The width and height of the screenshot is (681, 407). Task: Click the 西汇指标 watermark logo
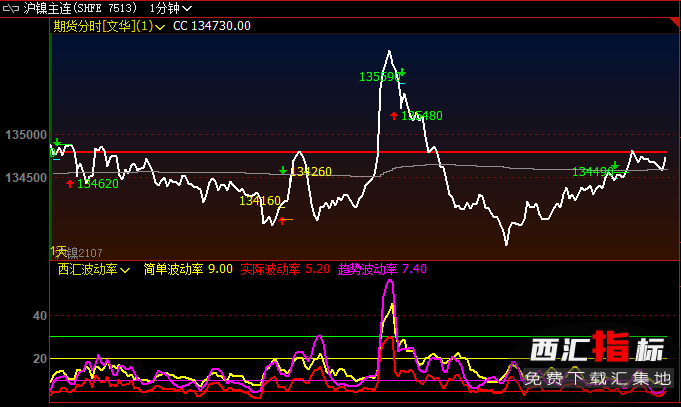[597, 351]
